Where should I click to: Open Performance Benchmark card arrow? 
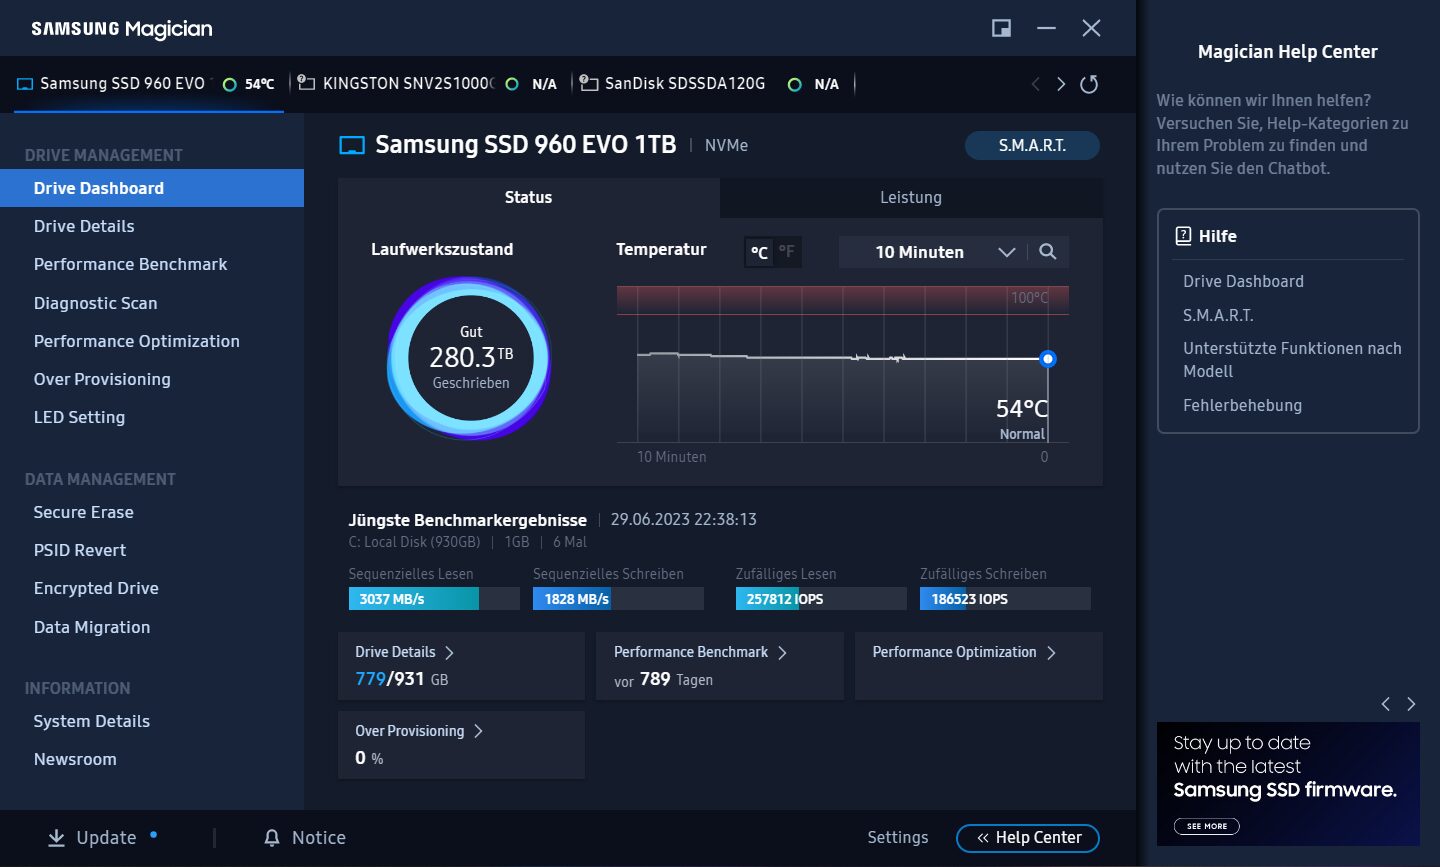point(782,652)
